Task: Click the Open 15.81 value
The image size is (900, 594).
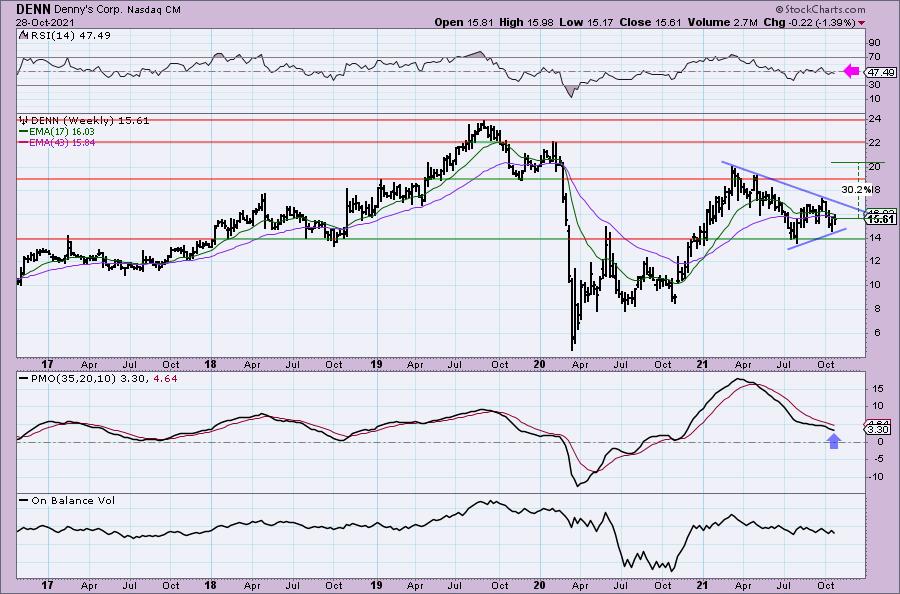Action: (x=464, y=22)
